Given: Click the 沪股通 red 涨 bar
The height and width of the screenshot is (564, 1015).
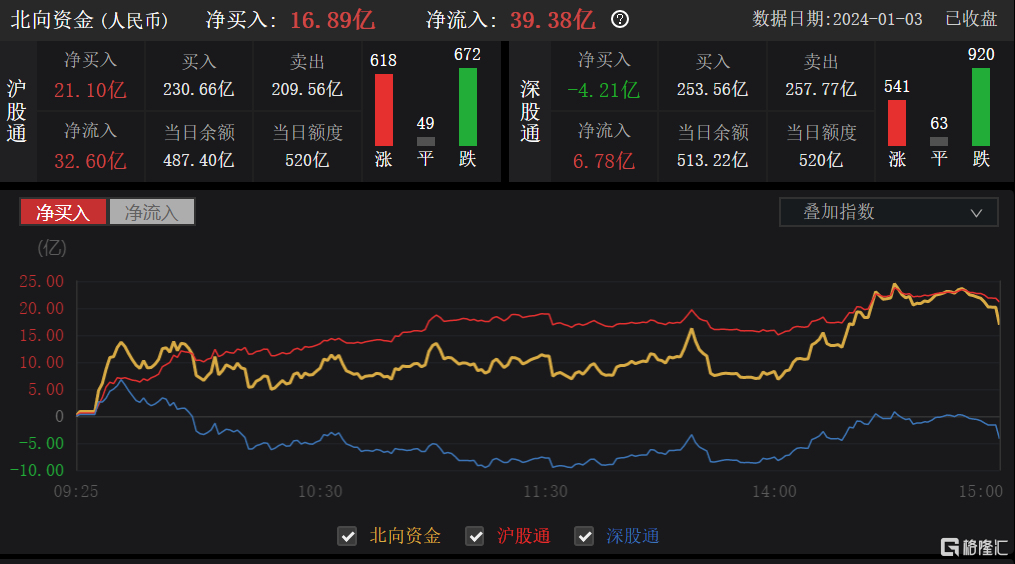Looking at the screenshot, I should (384, 109).
